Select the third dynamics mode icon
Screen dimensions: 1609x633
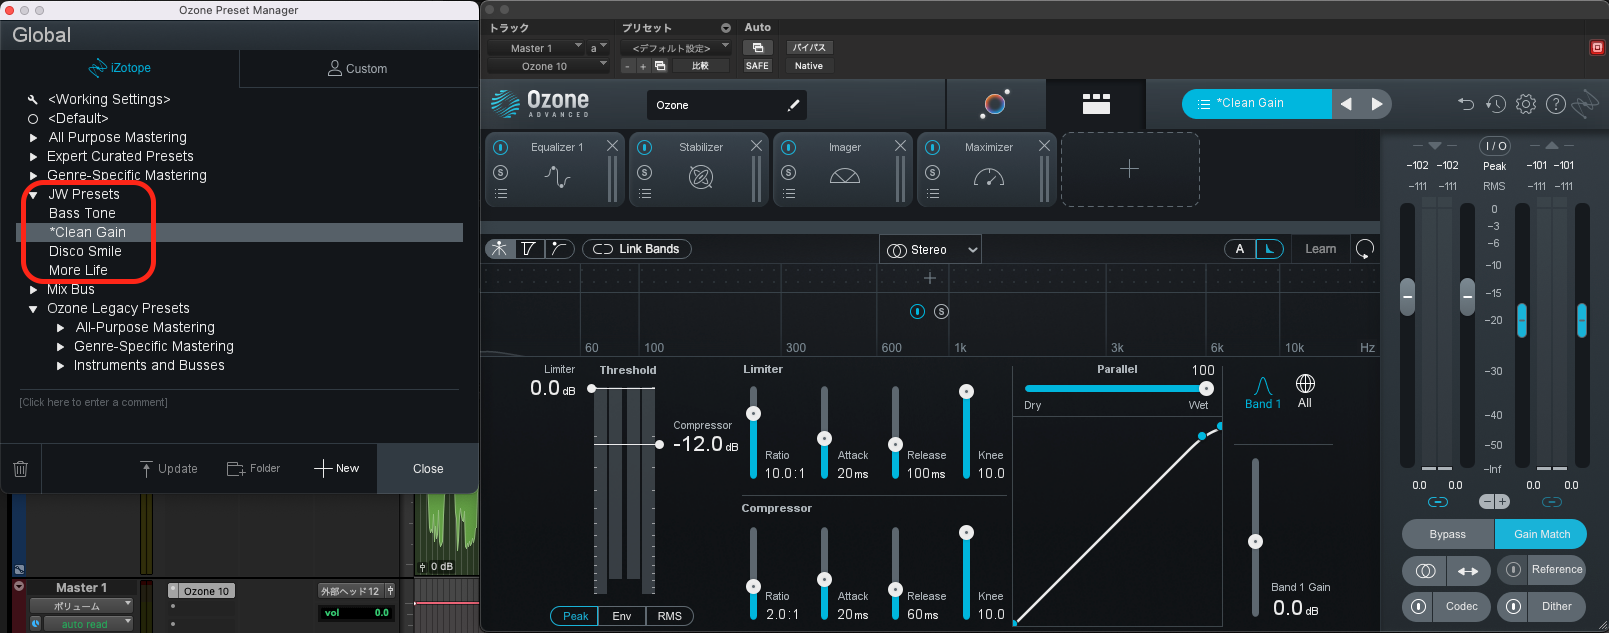coord(559,249)
